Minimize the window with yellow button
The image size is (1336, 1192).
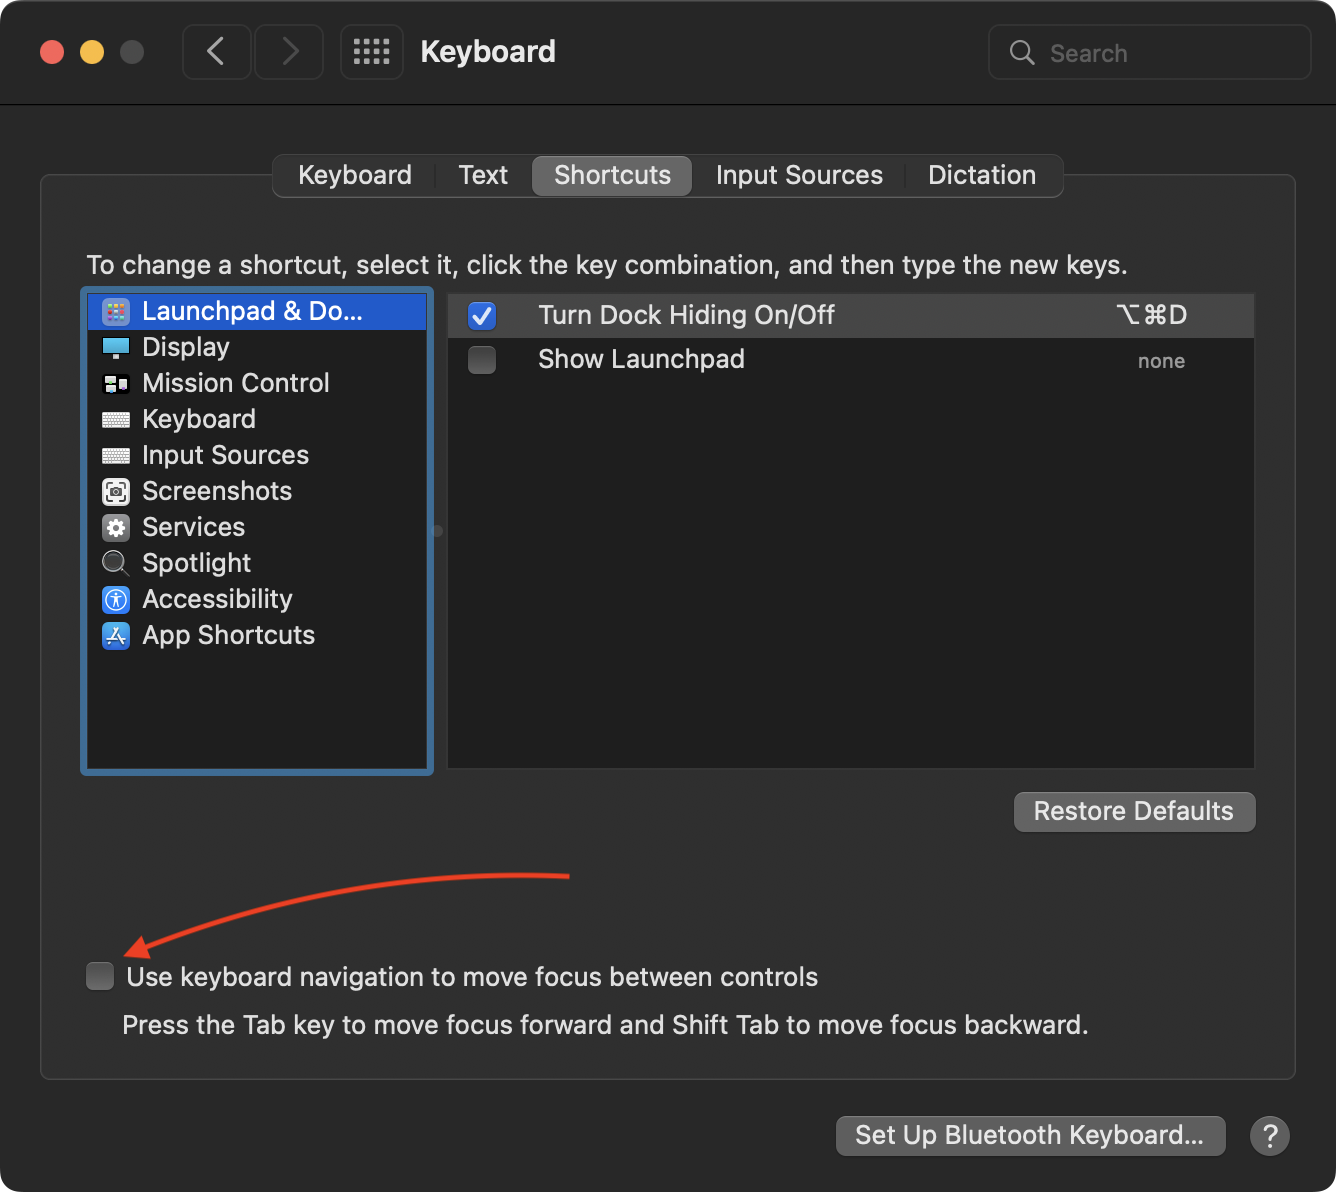click(x=92, y=52)
